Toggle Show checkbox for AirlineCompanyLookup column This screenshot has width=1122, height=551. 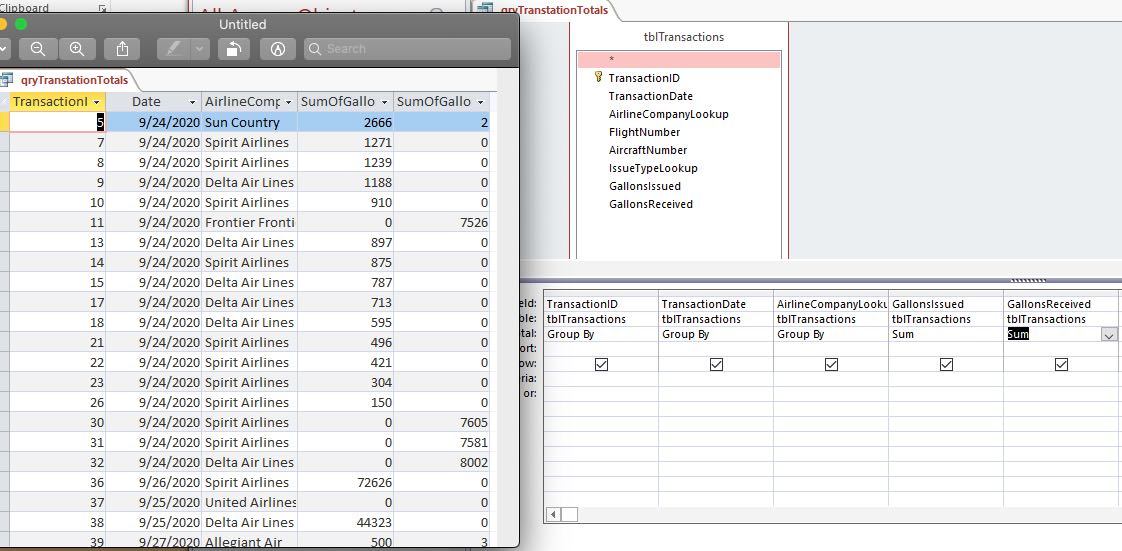coord(831,365)
